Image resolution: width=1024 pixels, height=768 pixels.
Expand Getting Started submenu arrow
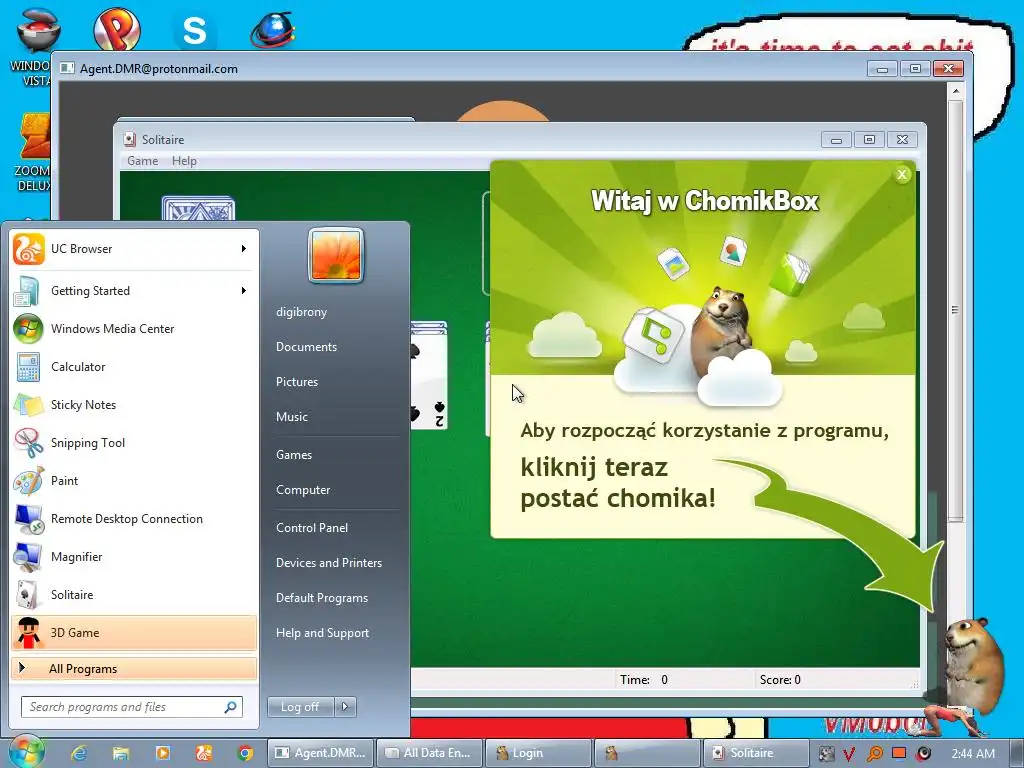pyautogui.click(x=244, y=291)
